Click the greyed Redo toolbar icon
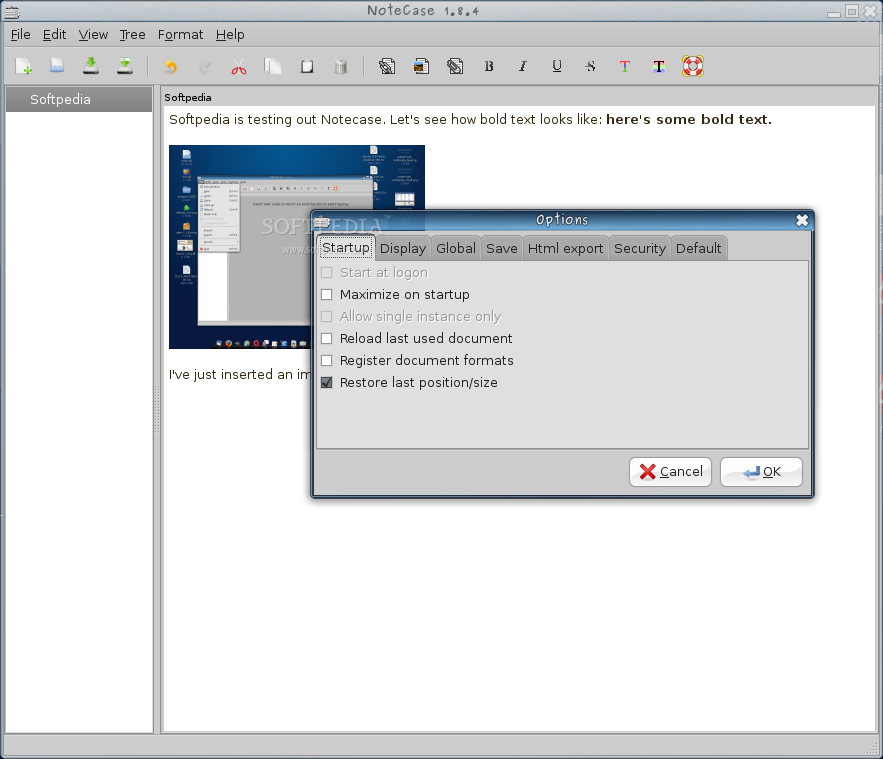This screenshot has width=883, height=759. click(205, 66)
